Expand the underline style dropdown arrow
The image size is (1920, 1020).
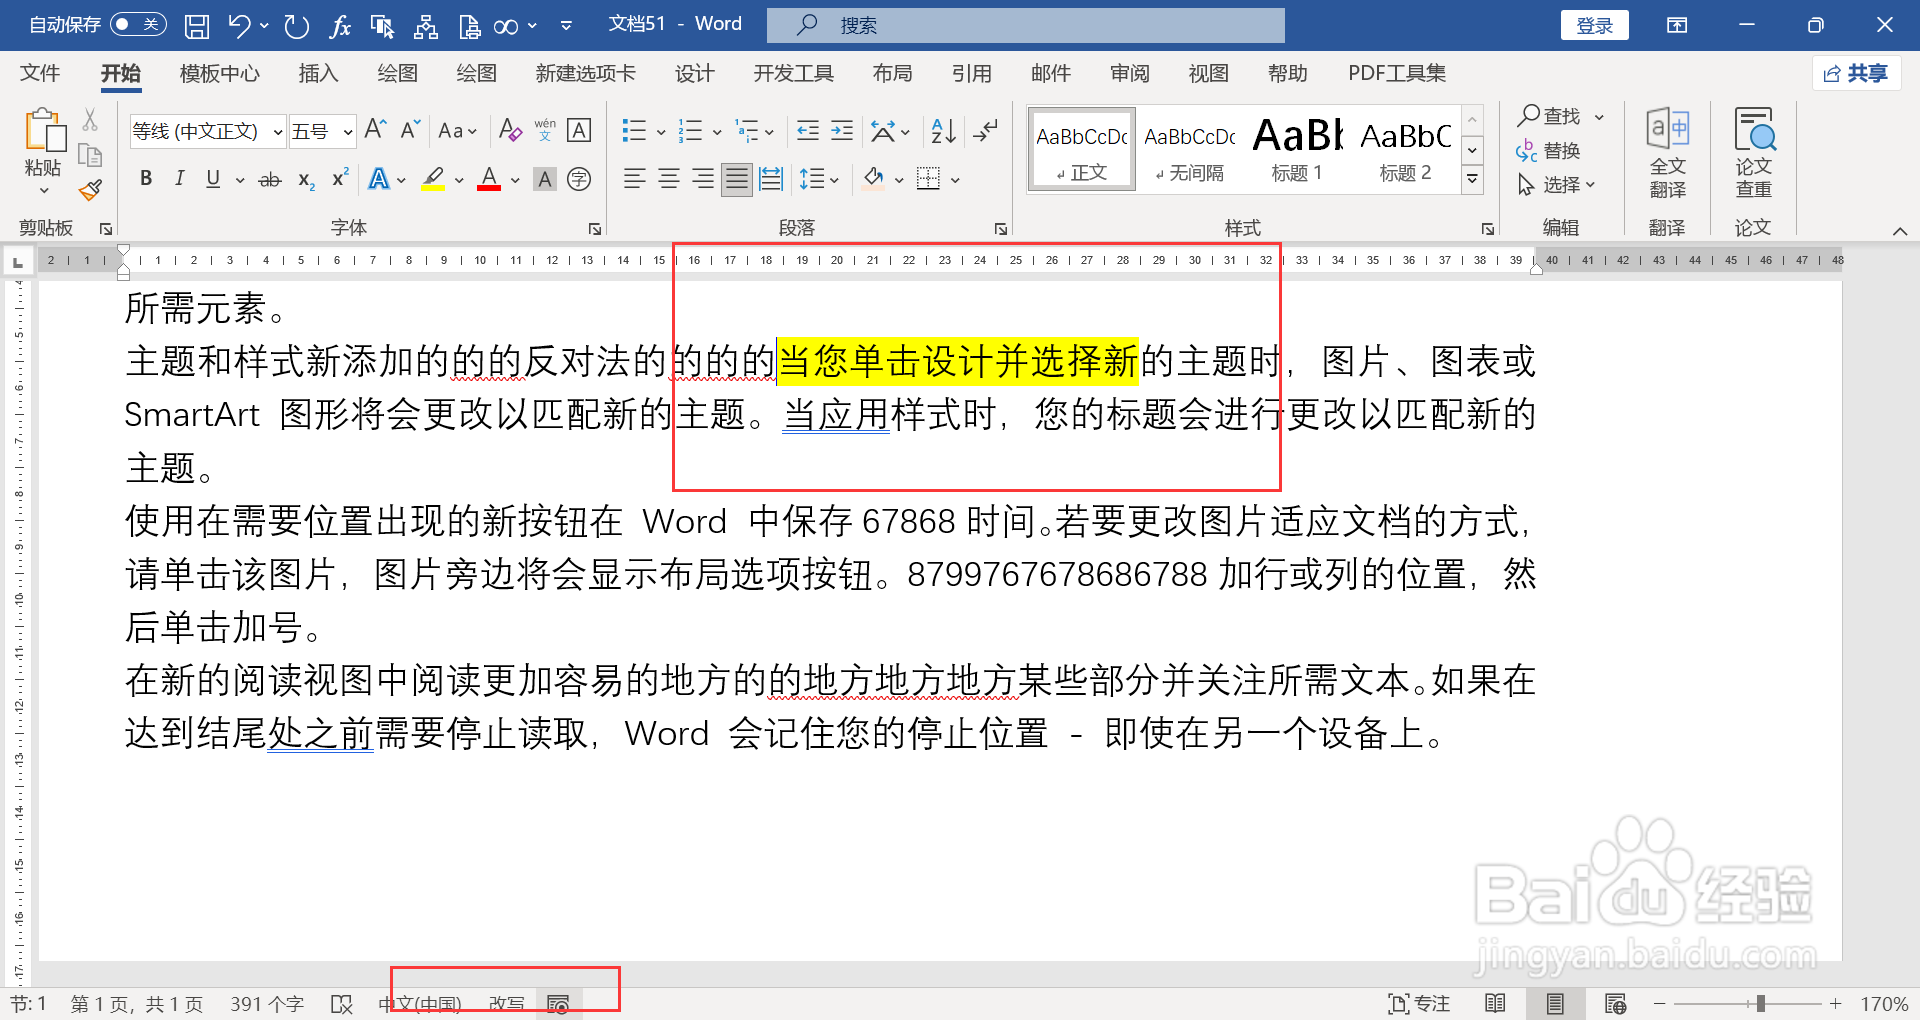(240, 181)
